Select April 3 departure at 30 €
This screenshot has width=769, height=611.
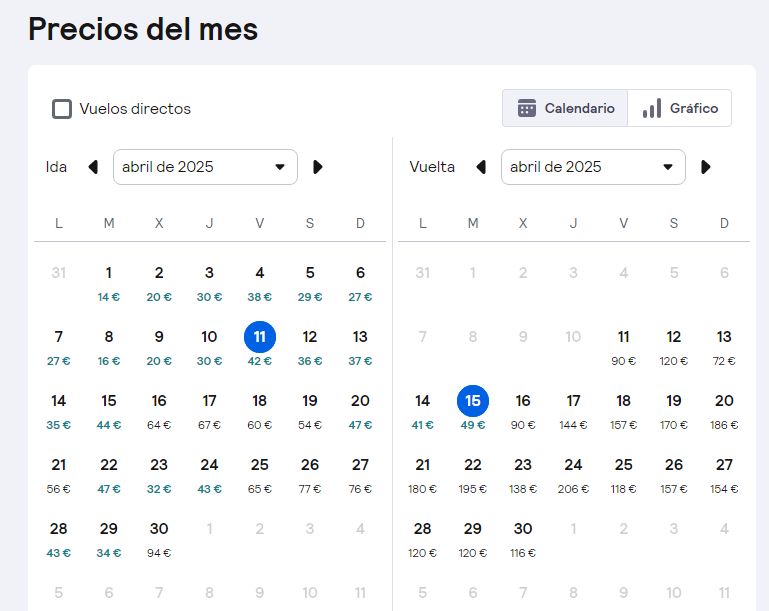coord(209,284)
